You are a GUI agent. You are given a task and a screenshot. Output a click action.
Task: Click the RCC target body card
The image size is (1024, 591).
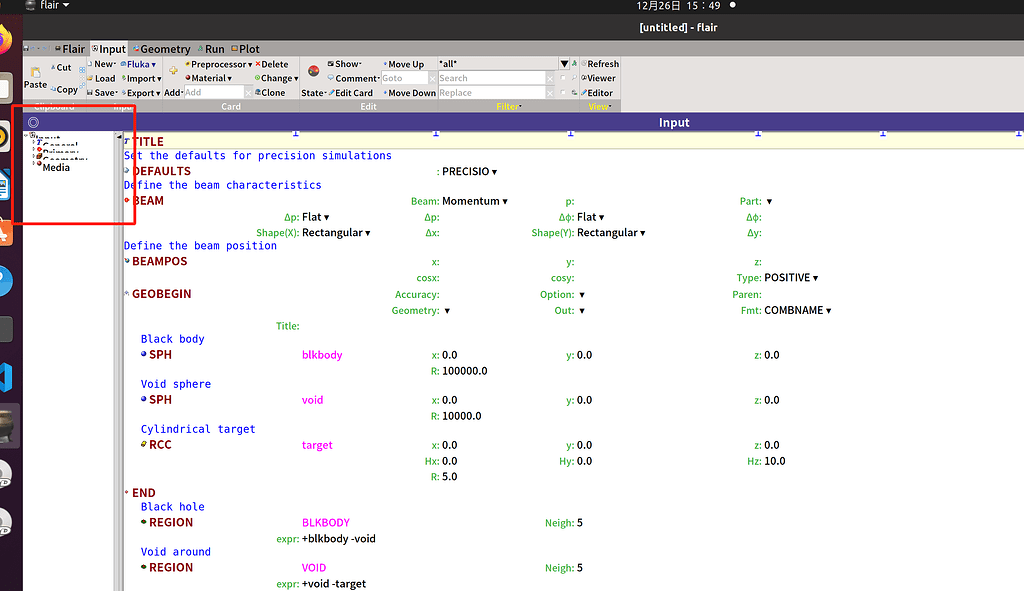pyautogui.click(x=160, y=445)
